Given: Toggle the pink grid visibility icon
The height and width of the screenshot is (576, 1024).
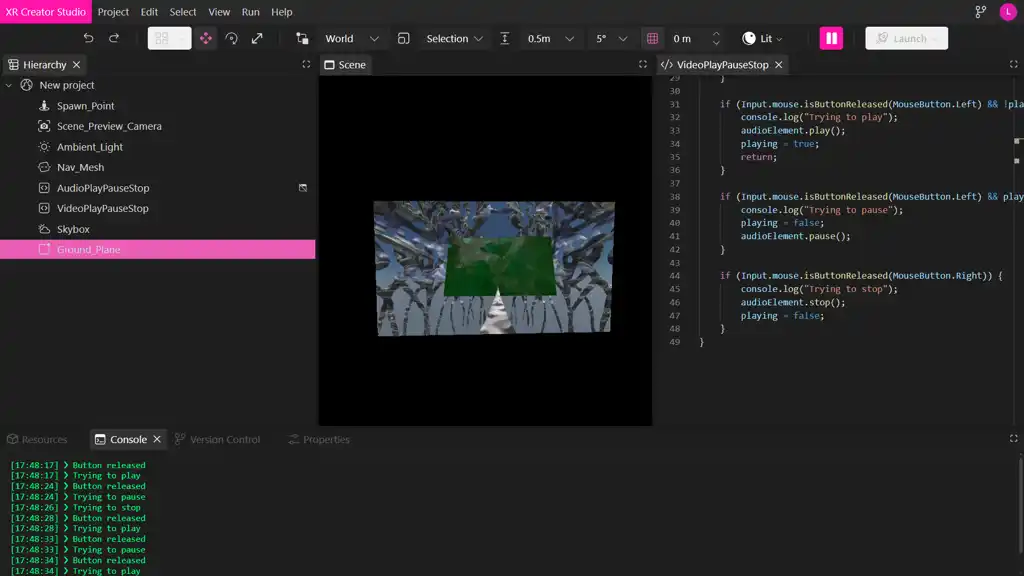Looking at the screenshot, I should point(652,39).
